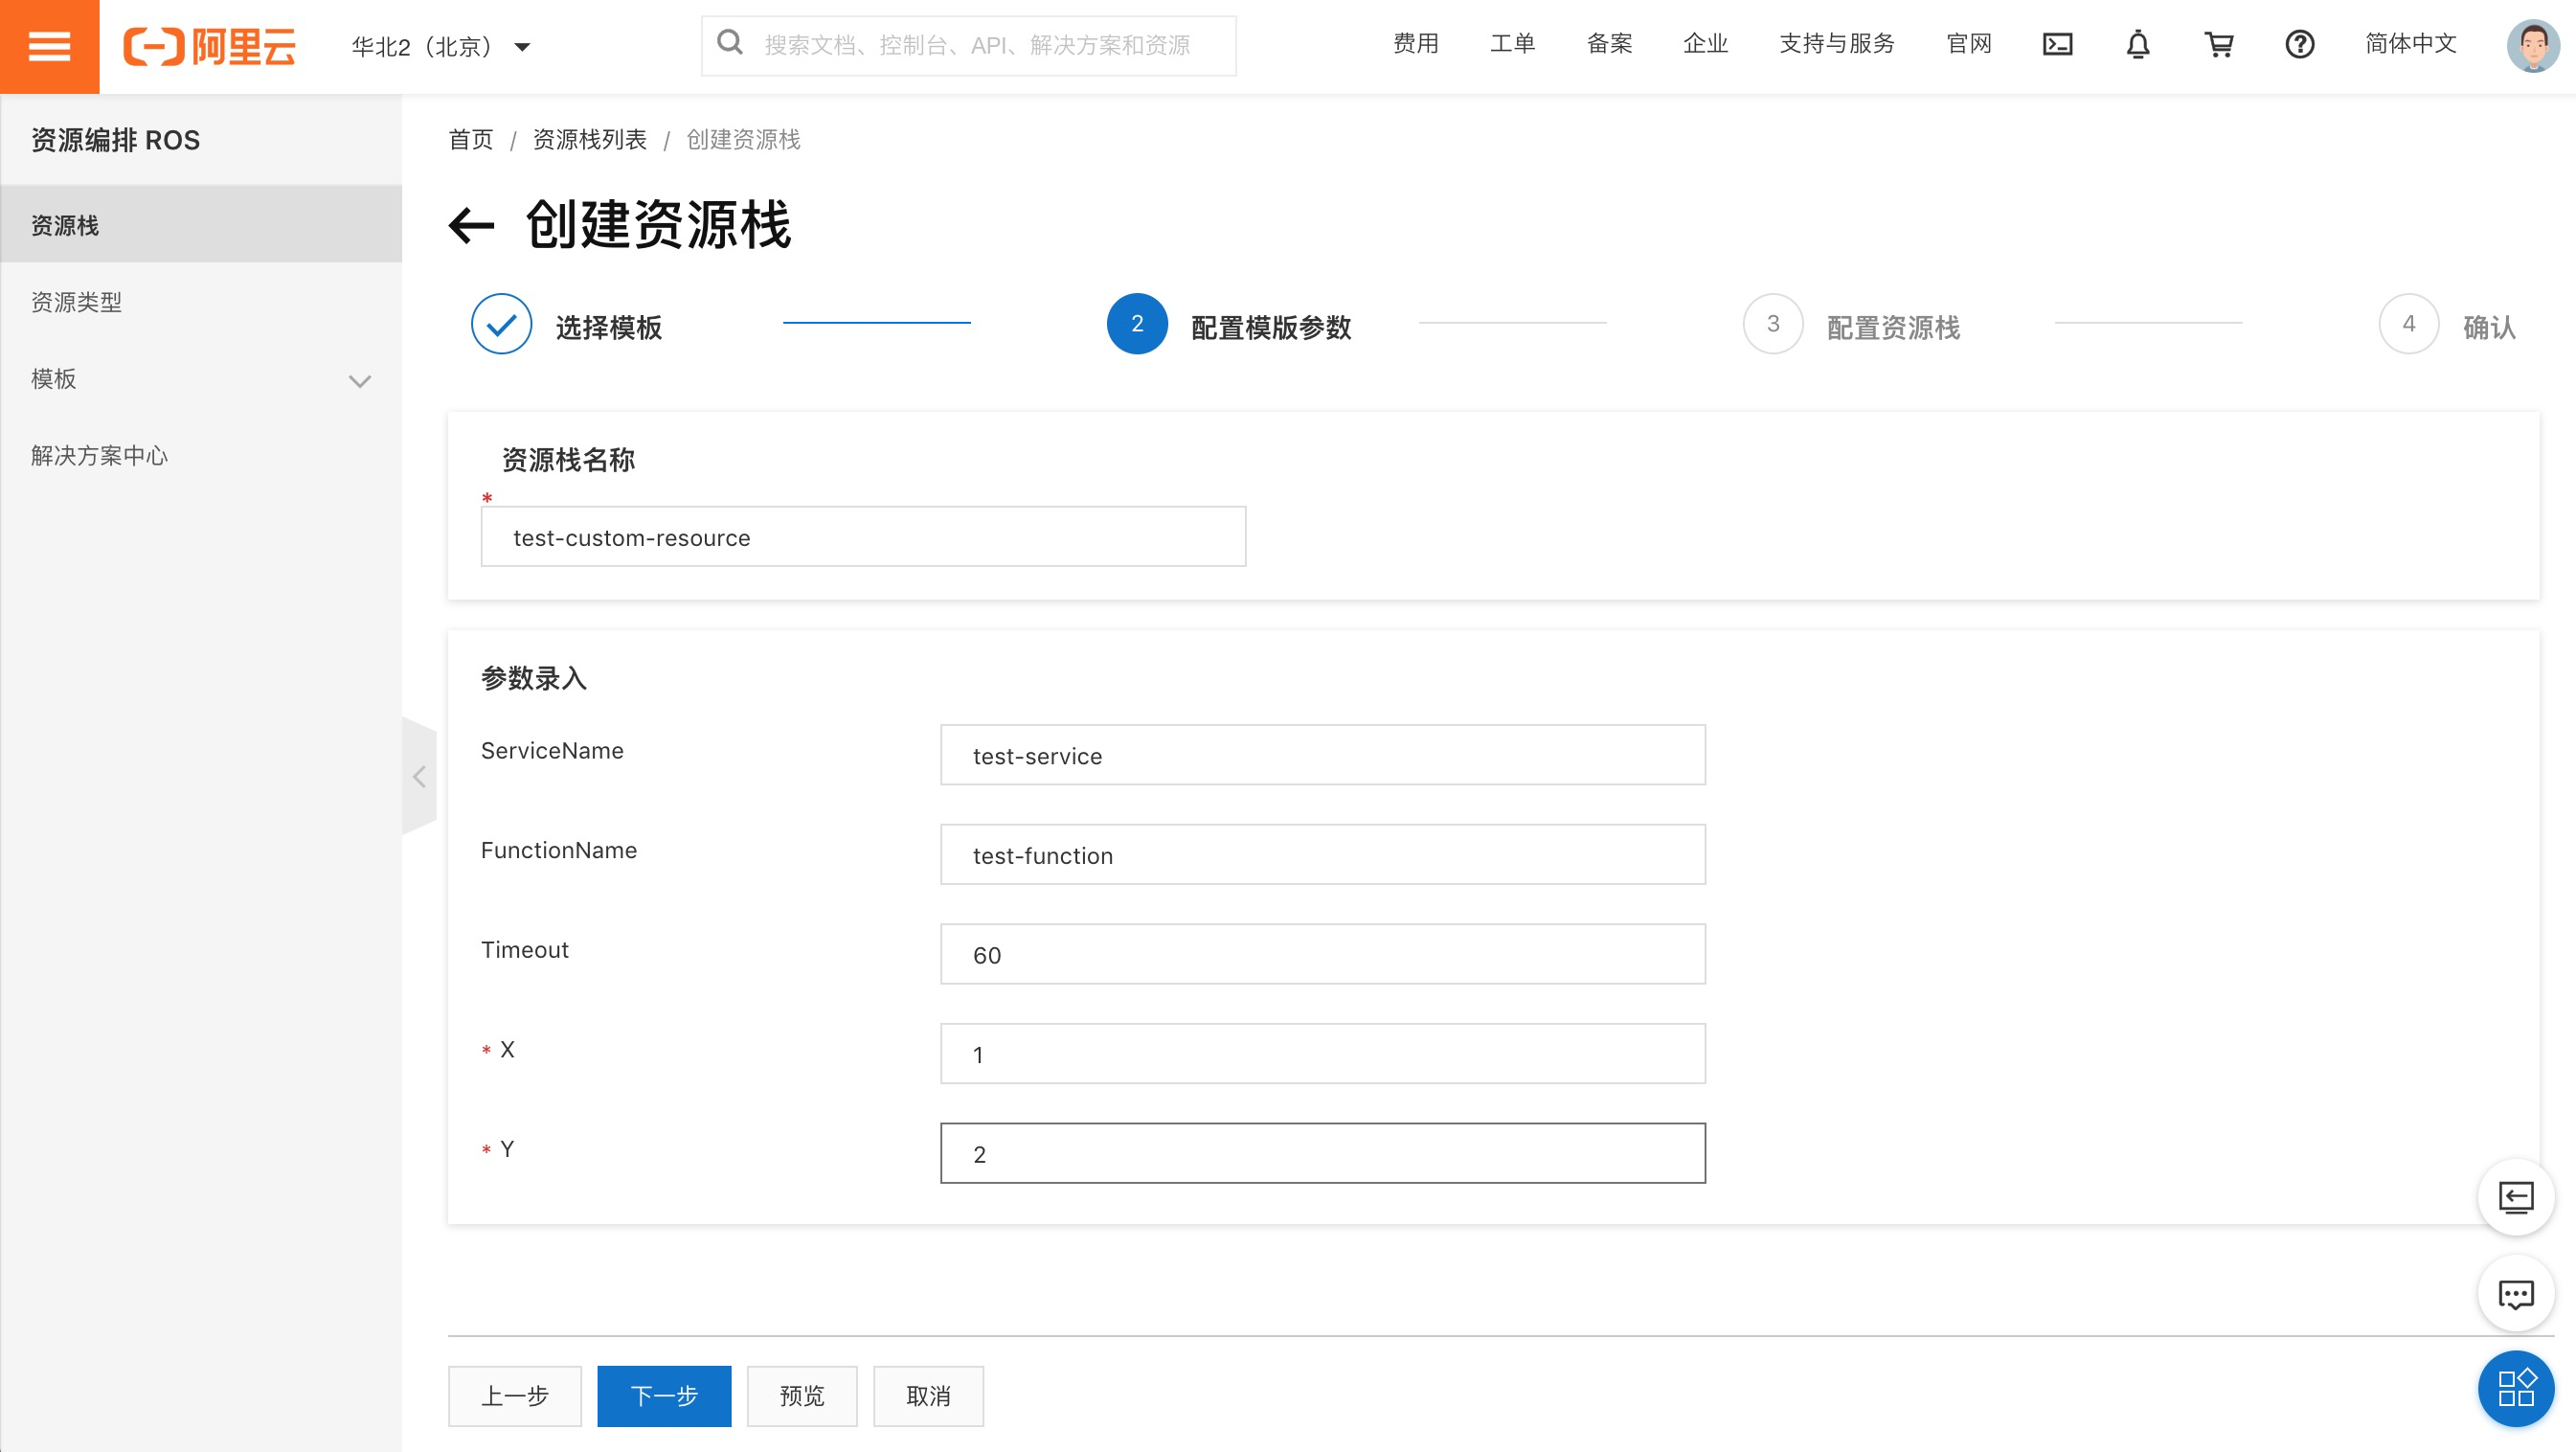2576x1452 pixels.
Task: Open the floating chat feedback icon
Action: 2515,1294
